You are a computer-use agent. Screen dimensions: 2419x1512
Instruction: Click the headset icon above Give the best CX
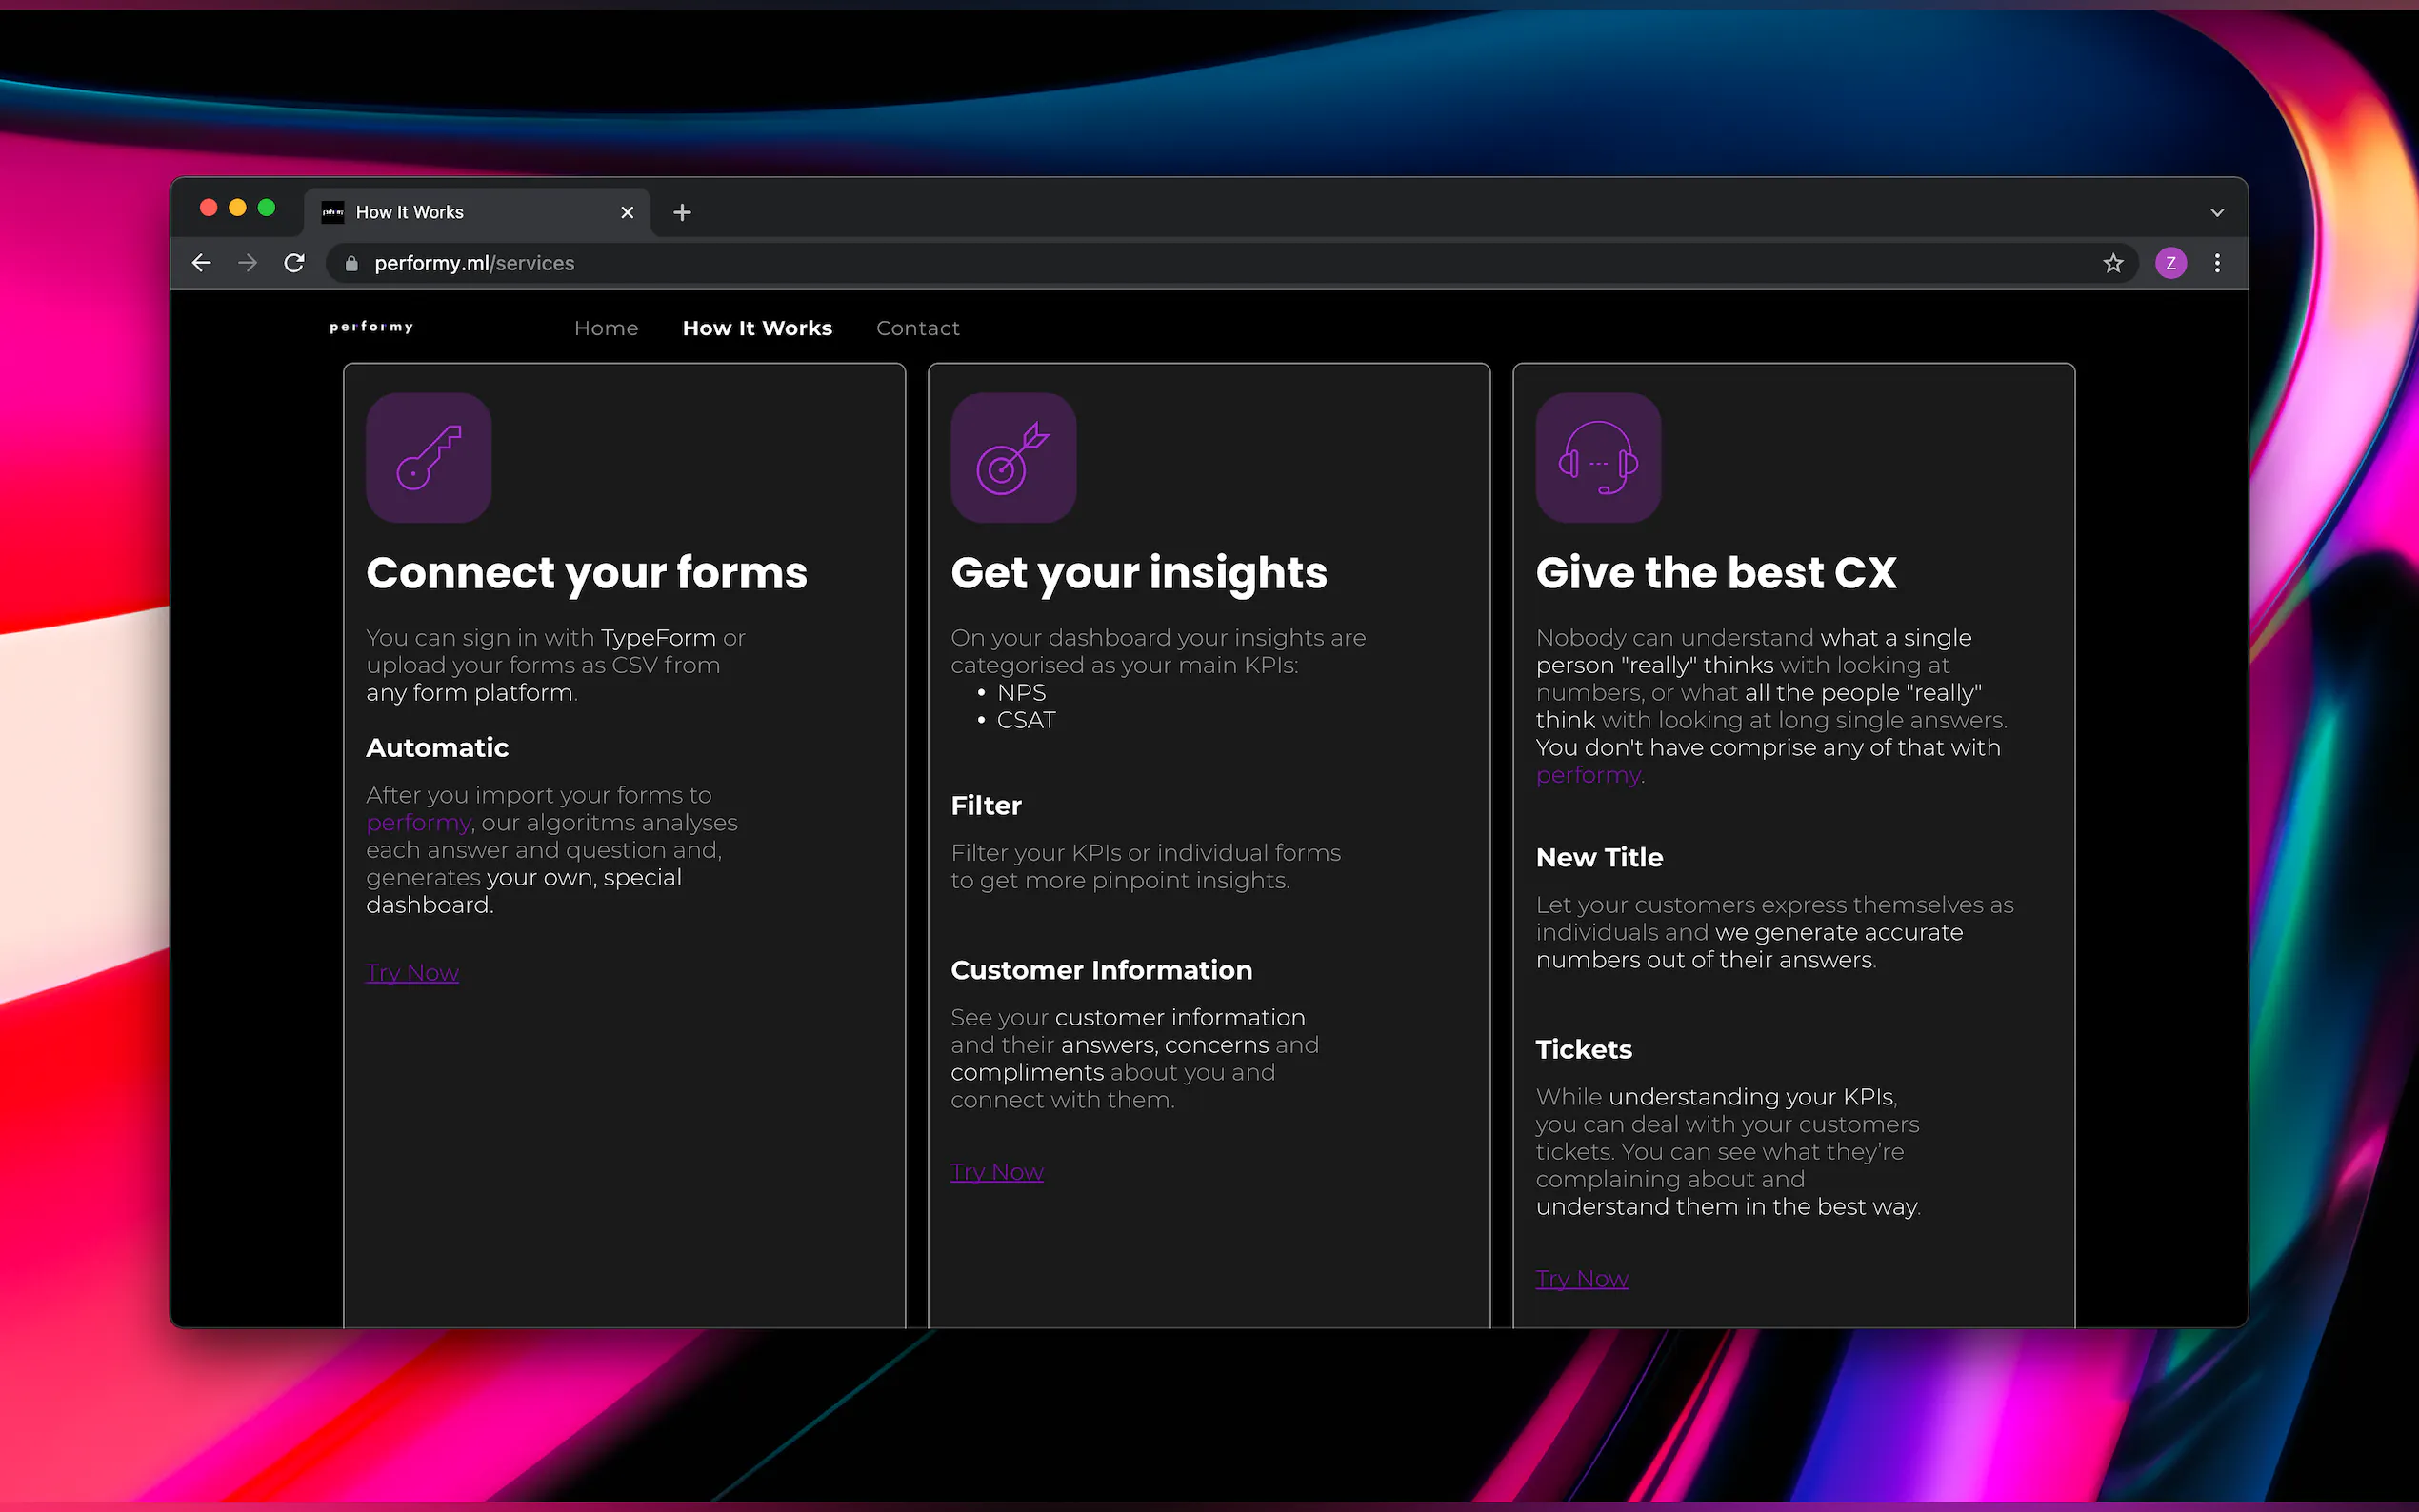click(1598, 458)
